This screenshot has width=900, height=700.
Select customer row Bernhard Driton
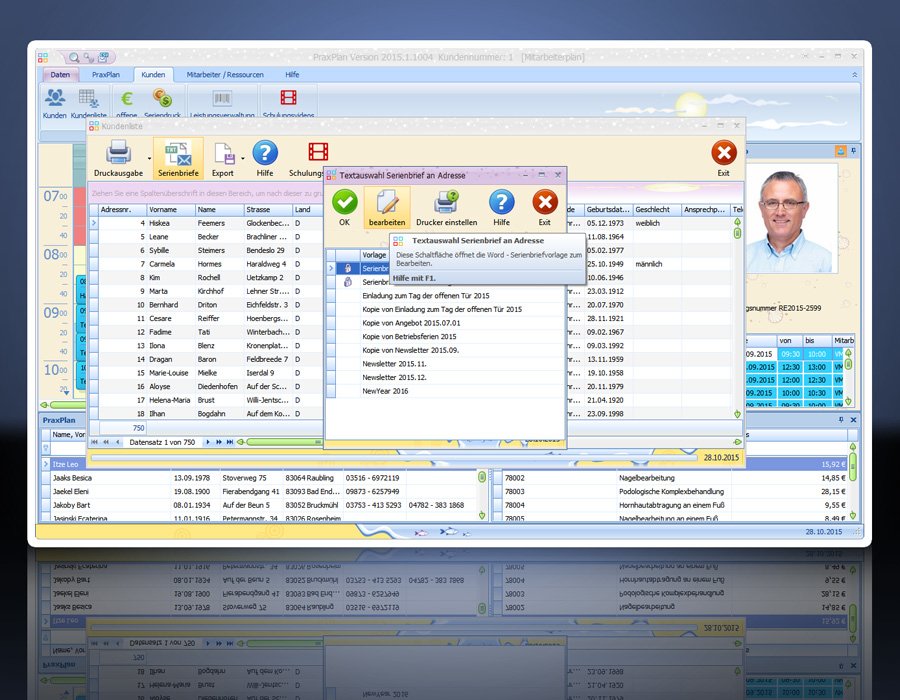207,305
